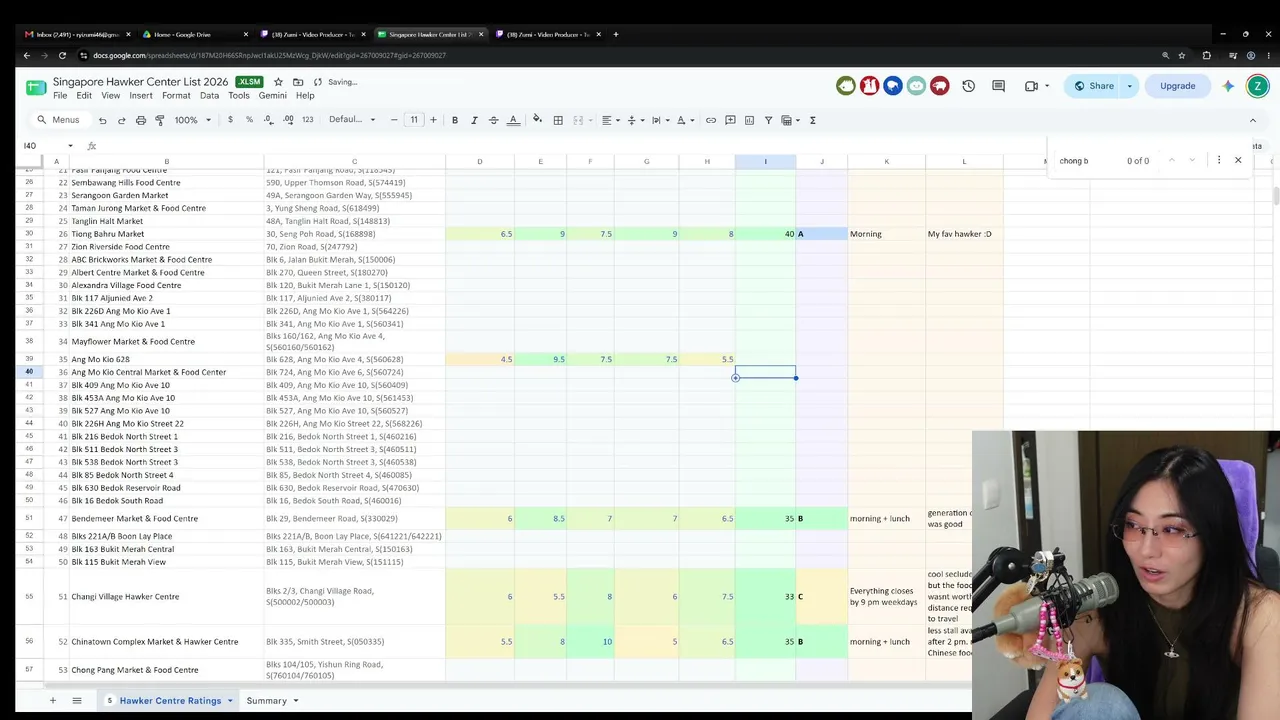
Task: Create a filter with funnel icon
Action: tap(768, 120)
